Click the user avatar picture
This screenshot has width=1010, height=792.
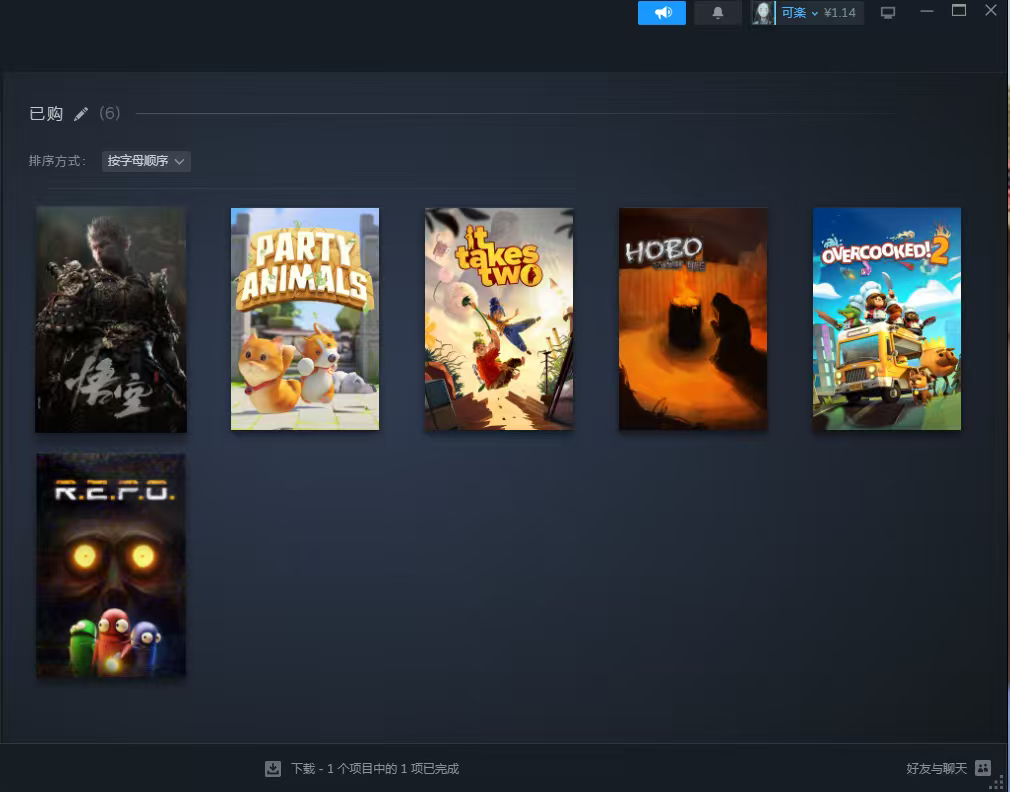763,13
